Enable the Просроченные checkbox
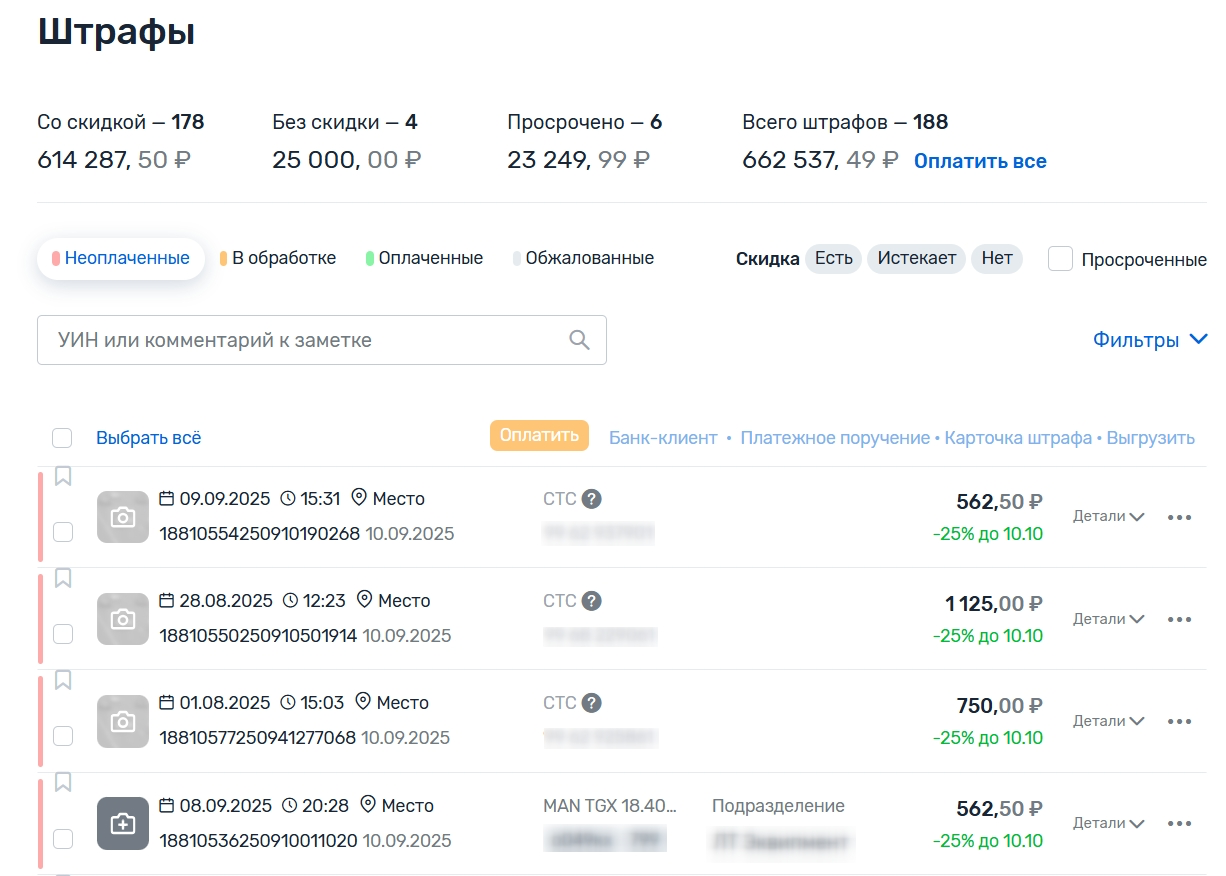Image resolution: width=1226 pixels, height=876 pixels. pos(1060,259)
